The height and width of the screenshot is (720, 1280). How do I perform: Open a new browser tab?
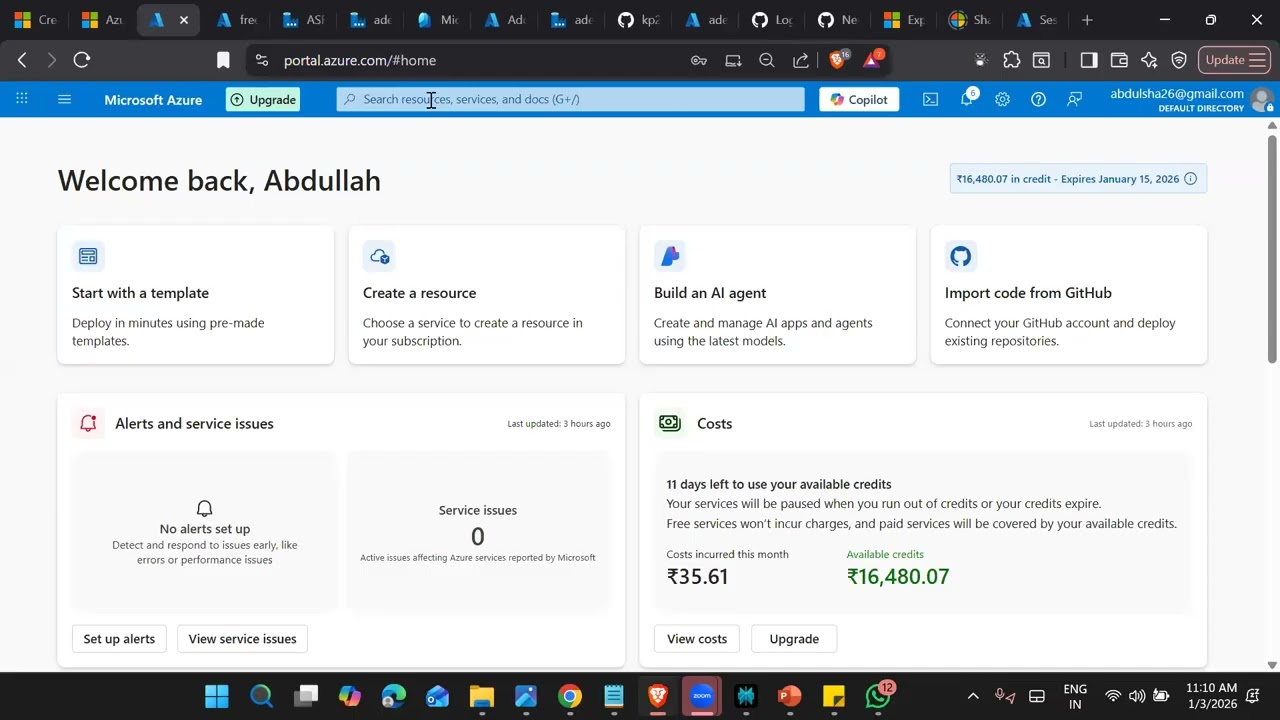tap(1087, 20)
